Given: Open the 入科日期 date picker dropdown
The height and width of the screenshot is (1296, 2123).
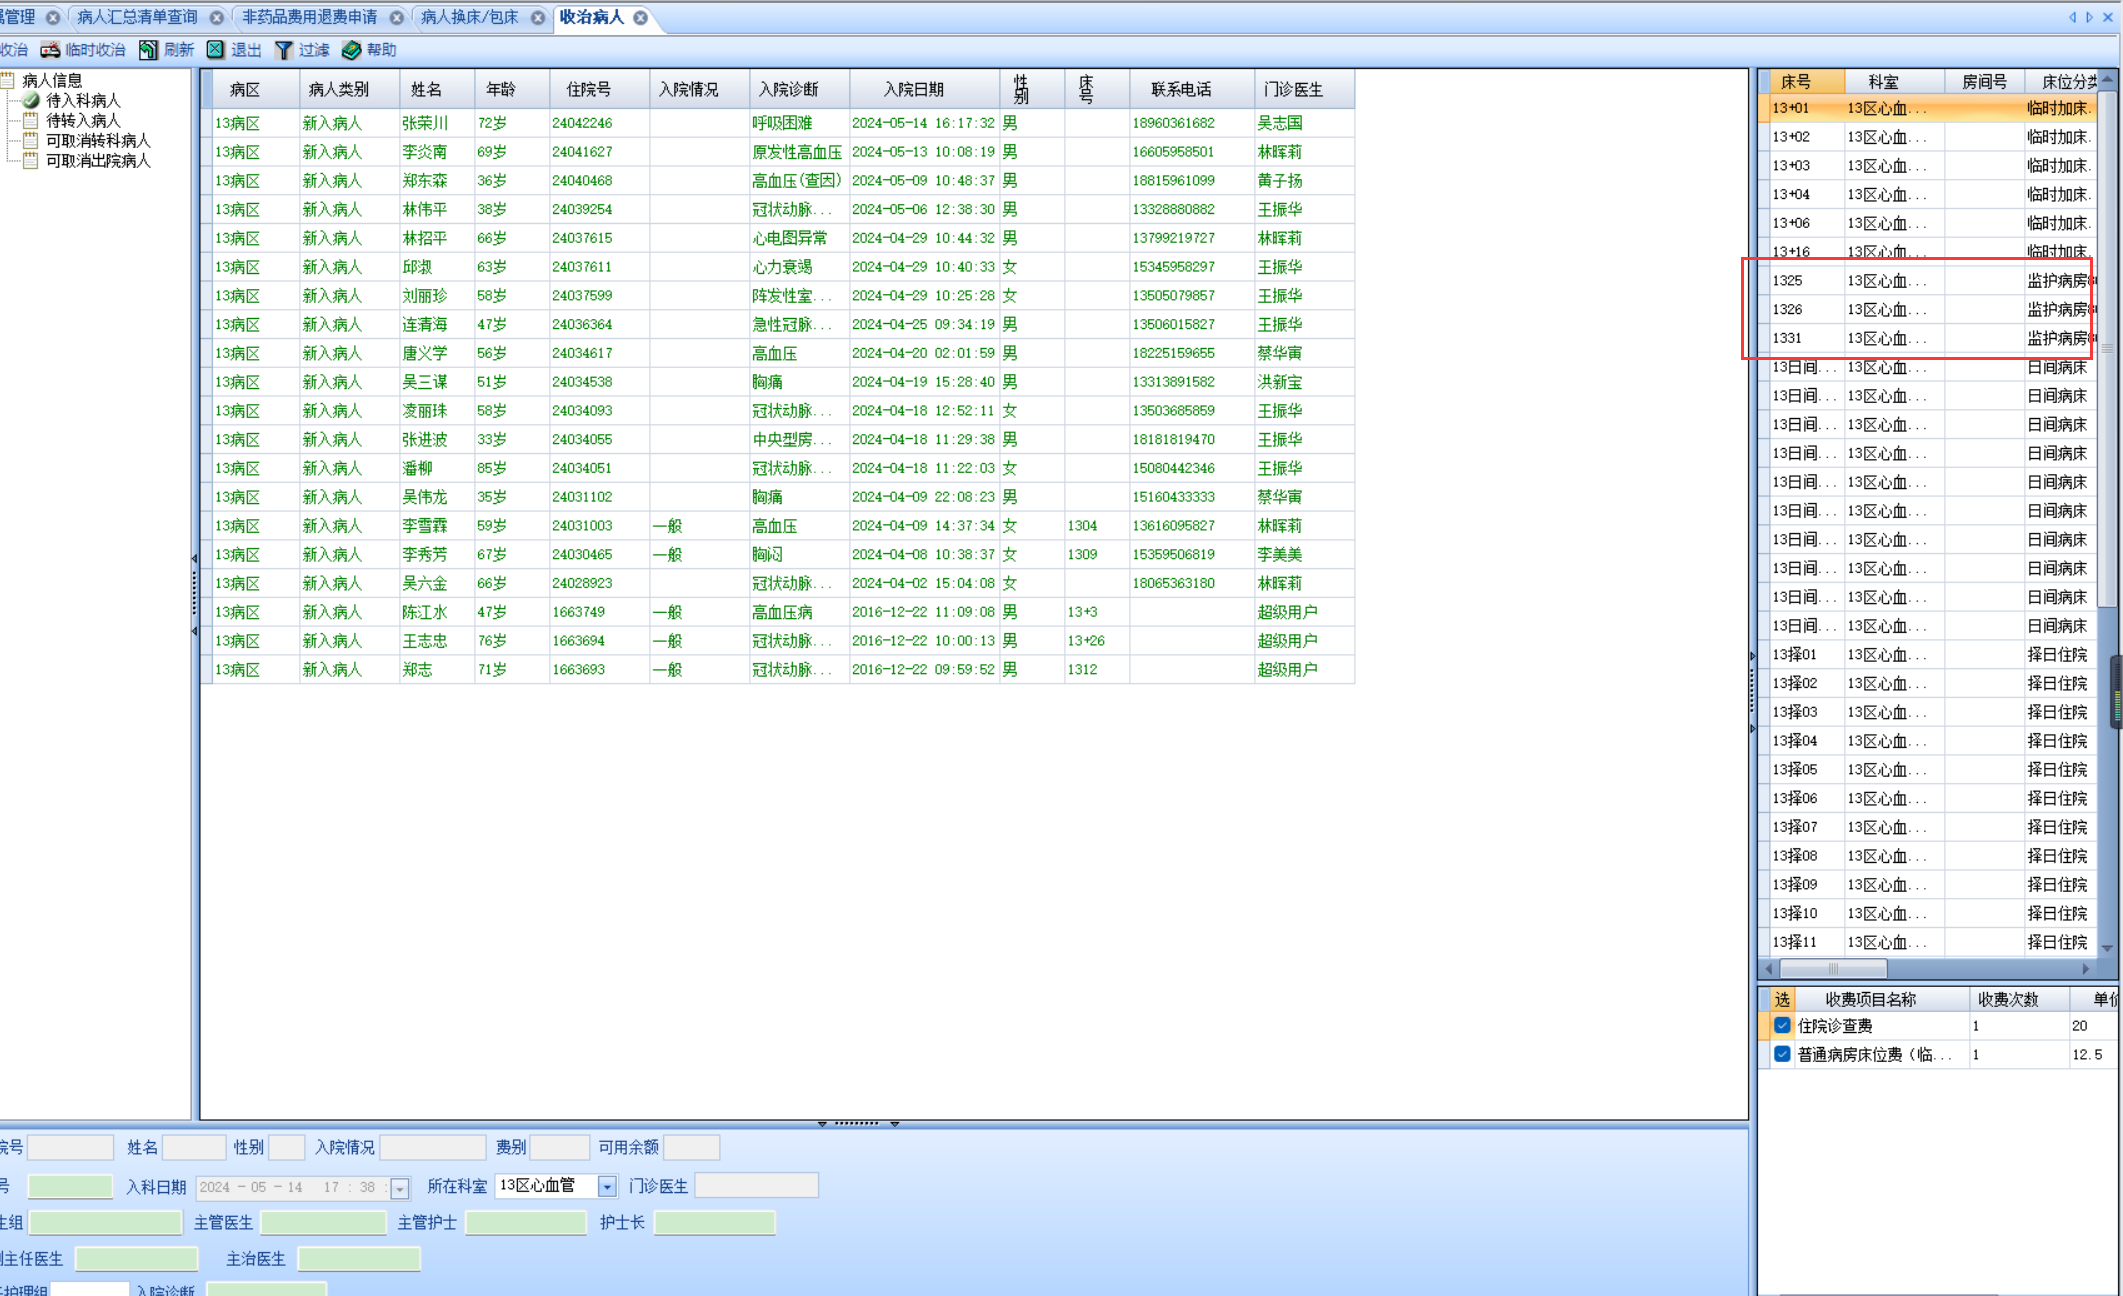Looking at the screenshot, I should point(400,1188).
